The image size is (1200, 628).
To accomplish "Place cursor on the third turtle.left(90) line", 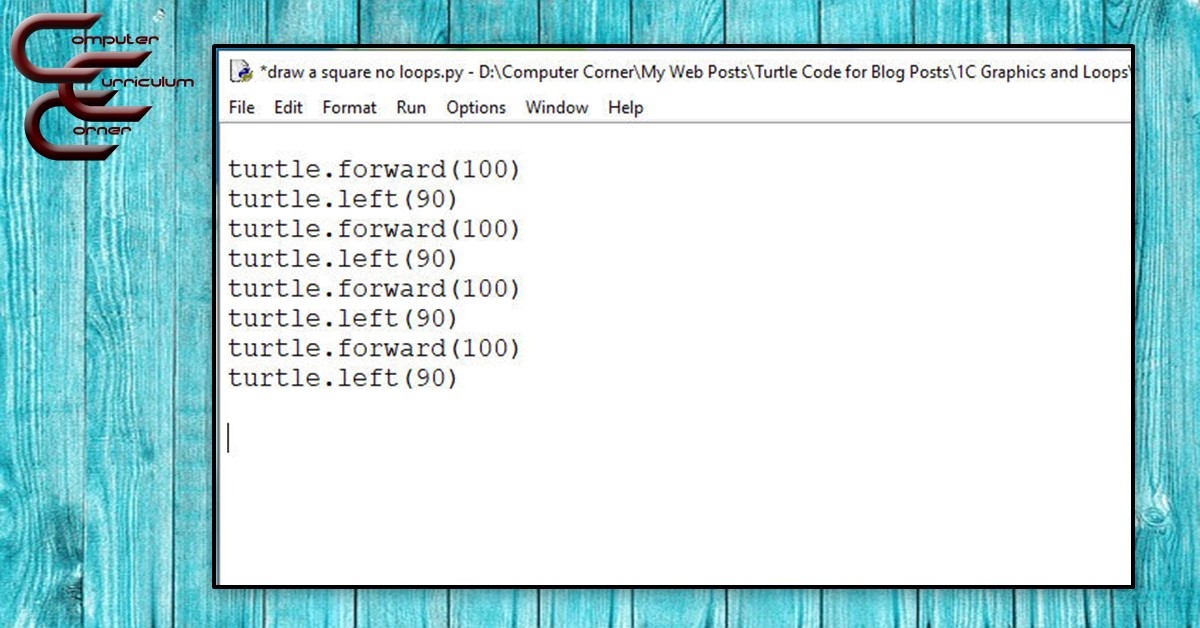I will coord(342,319).
